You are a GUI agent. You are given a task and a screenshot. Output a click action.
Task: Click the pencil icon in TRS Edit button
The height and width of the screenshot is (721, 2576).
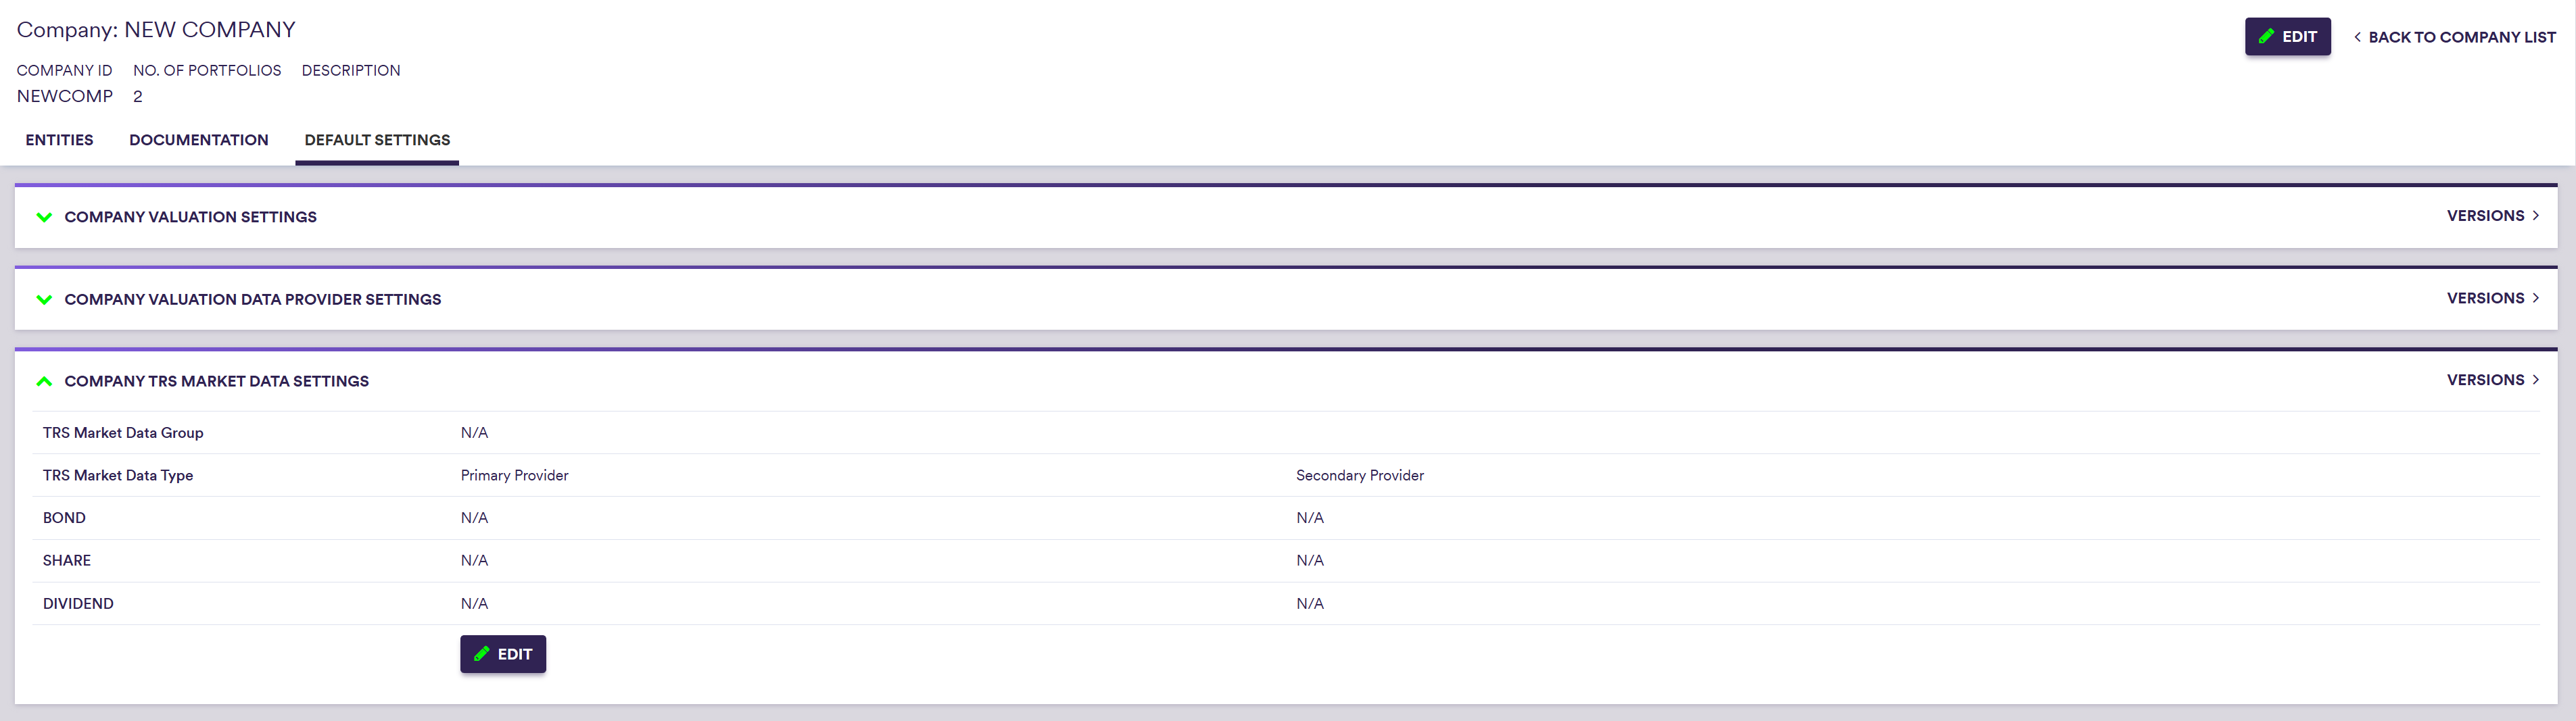point(481,654)
